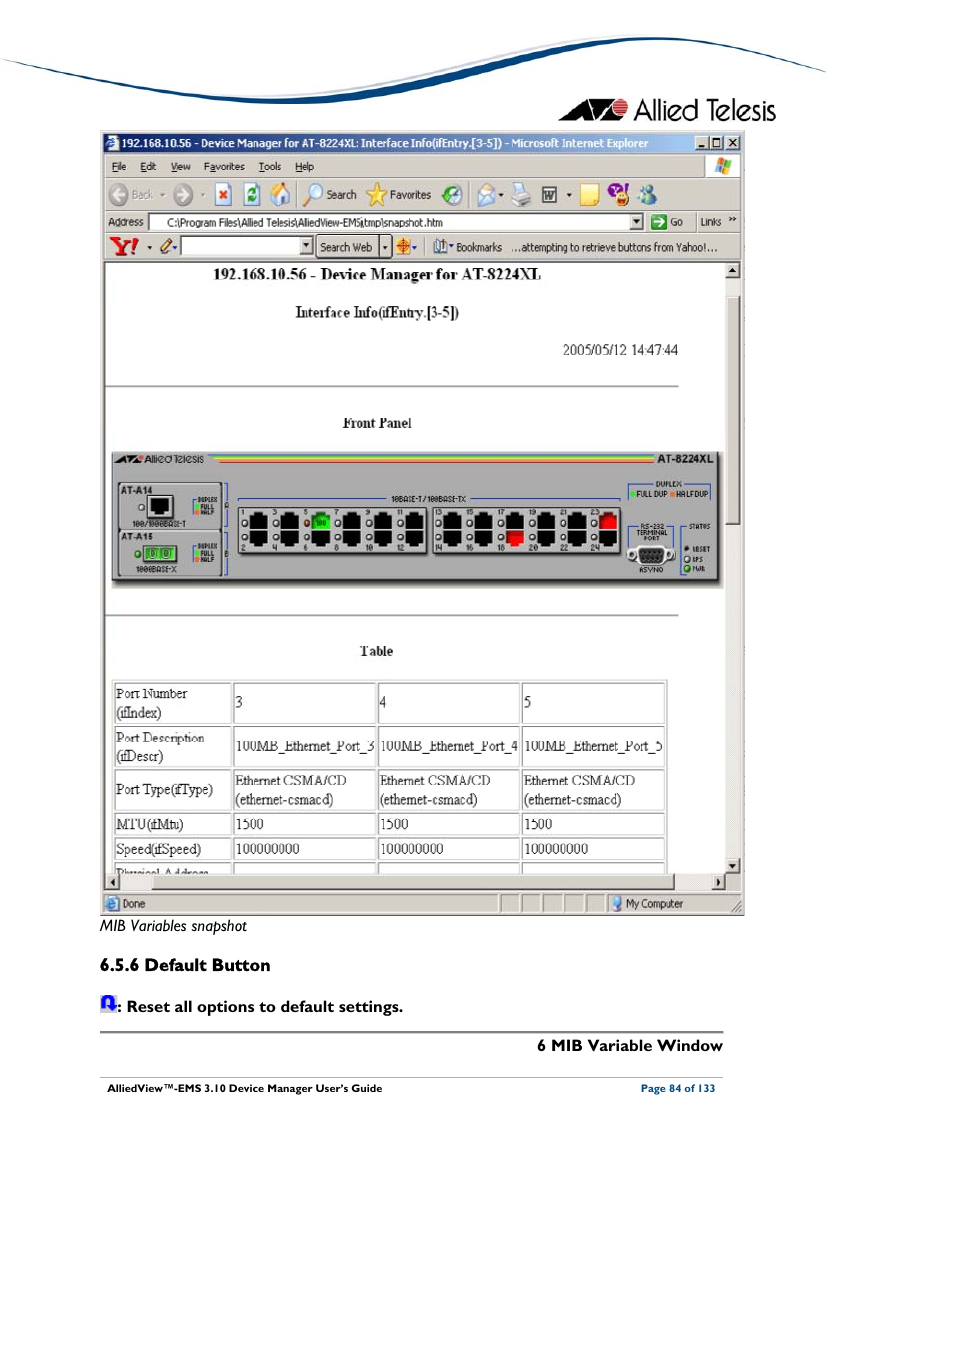
Task: Open the Mail icon dropdown arrow
Action: (x=501, y=196)
